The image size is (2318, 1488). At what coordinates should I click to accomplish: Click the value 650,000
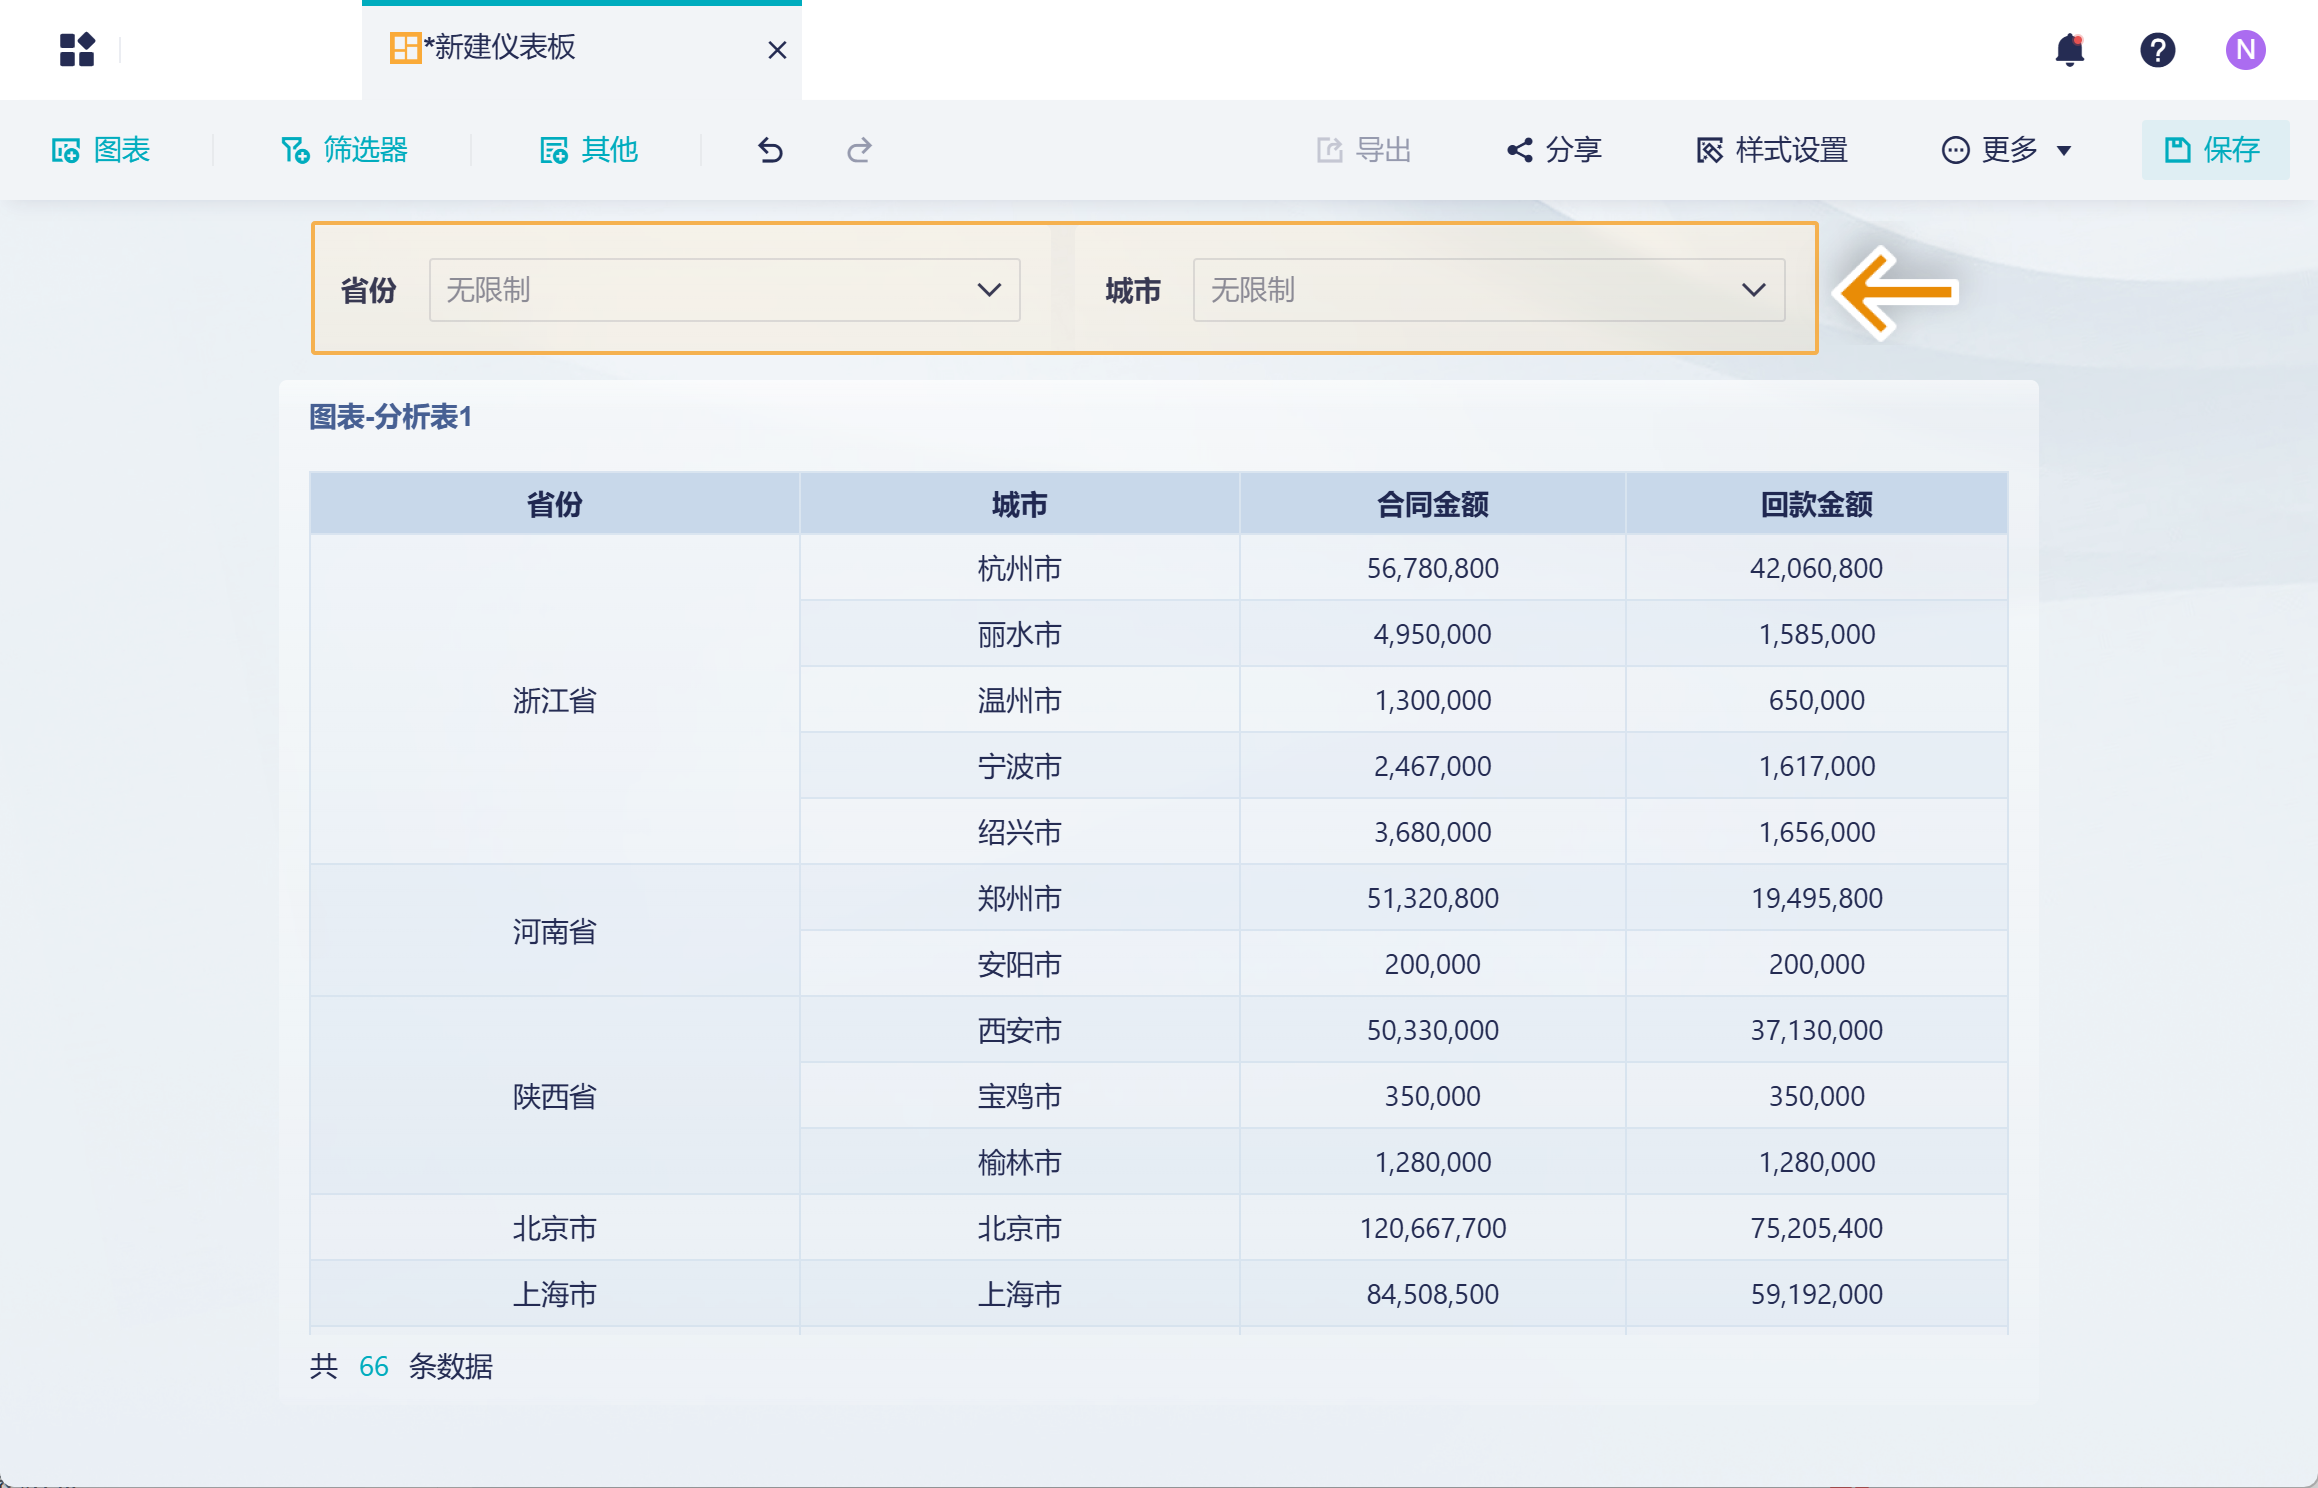tap(1816, 700)
